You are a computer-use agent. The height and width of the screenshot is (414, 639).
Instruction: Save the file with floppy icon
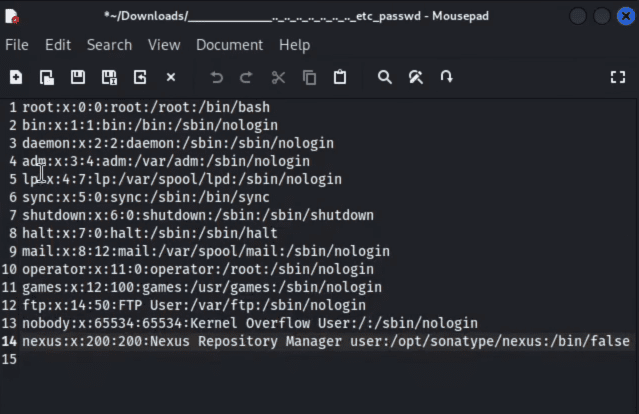[x=78, y=77]
